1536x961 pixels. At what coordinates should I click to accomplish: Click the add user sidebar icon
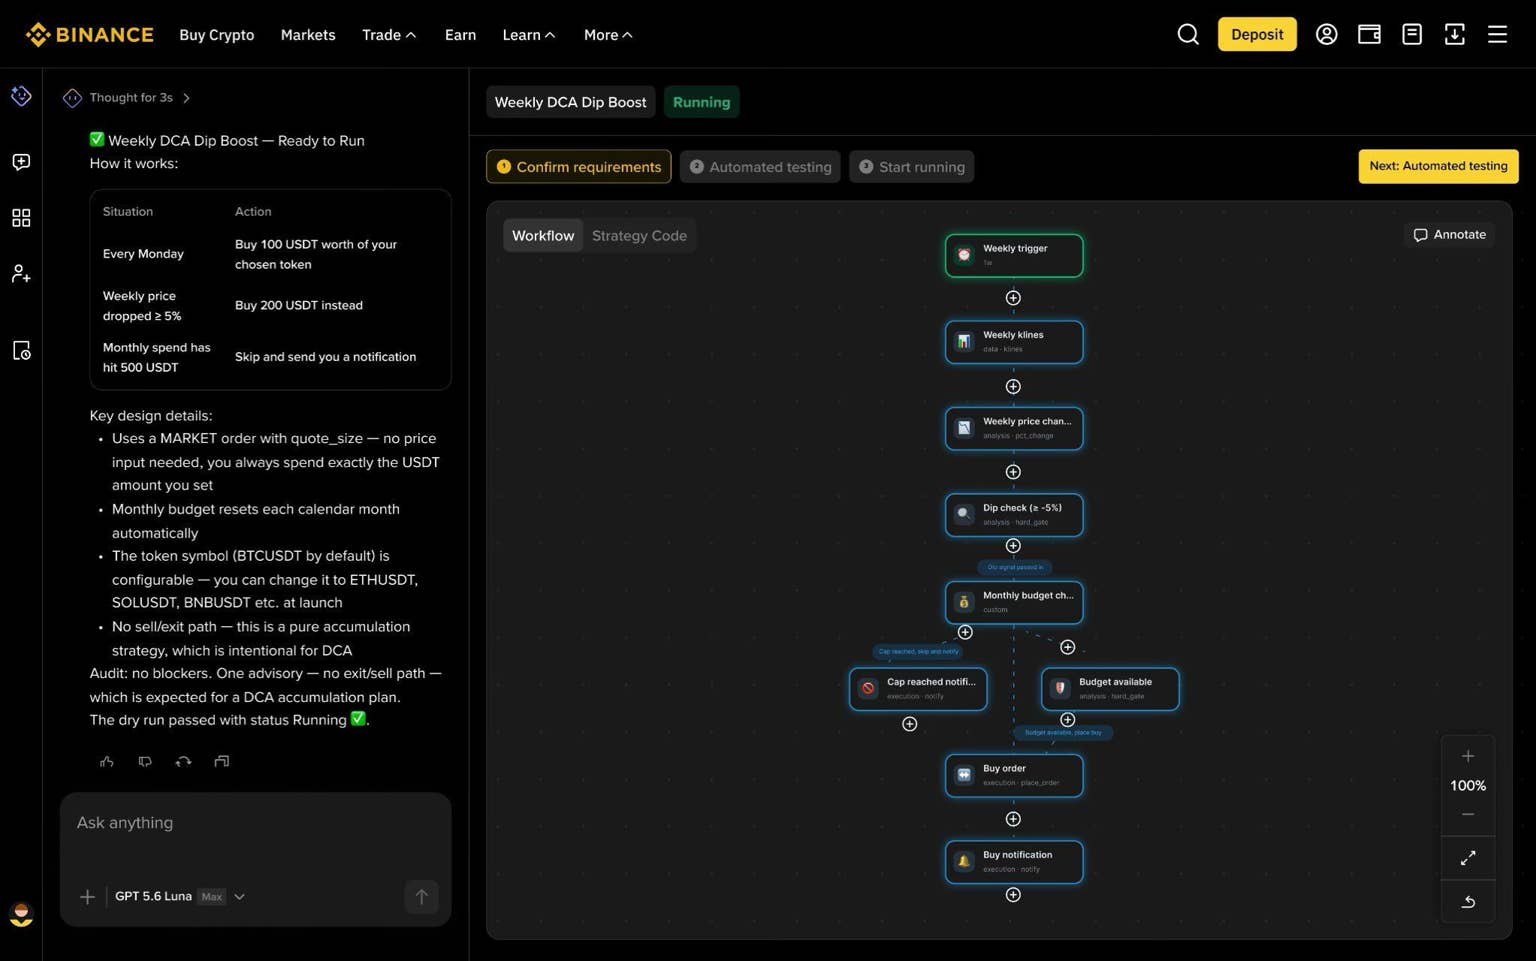[x=21, y=274]
